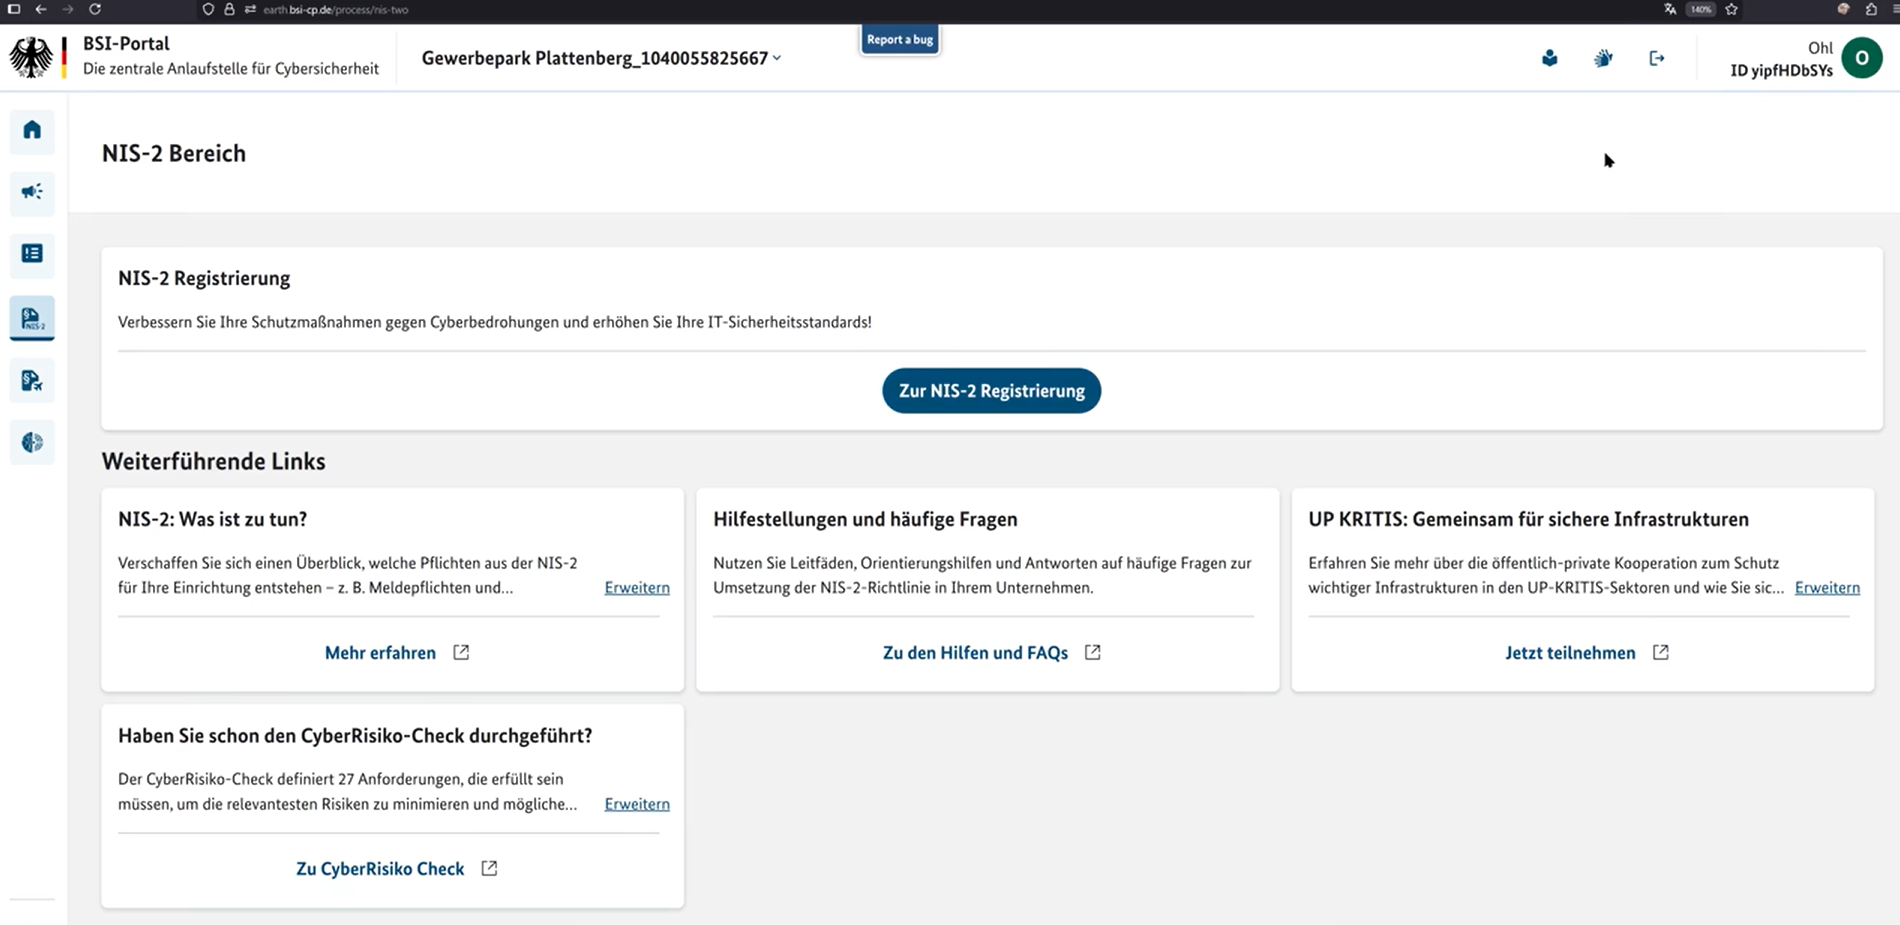
Task: Expand the UP KRITIS card description
Action: coord(1827,588)
